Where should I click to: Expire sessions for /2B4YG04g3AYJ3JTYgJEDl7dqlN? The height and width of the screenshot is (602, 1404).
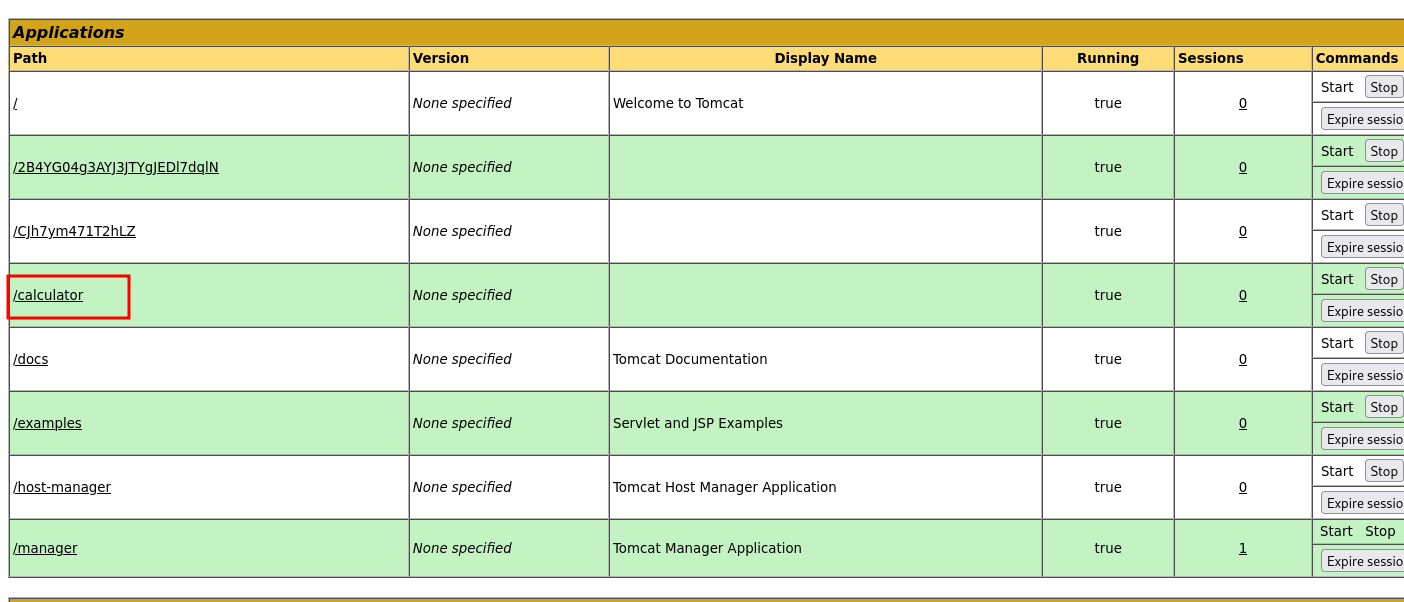(x=1363, y=183)
